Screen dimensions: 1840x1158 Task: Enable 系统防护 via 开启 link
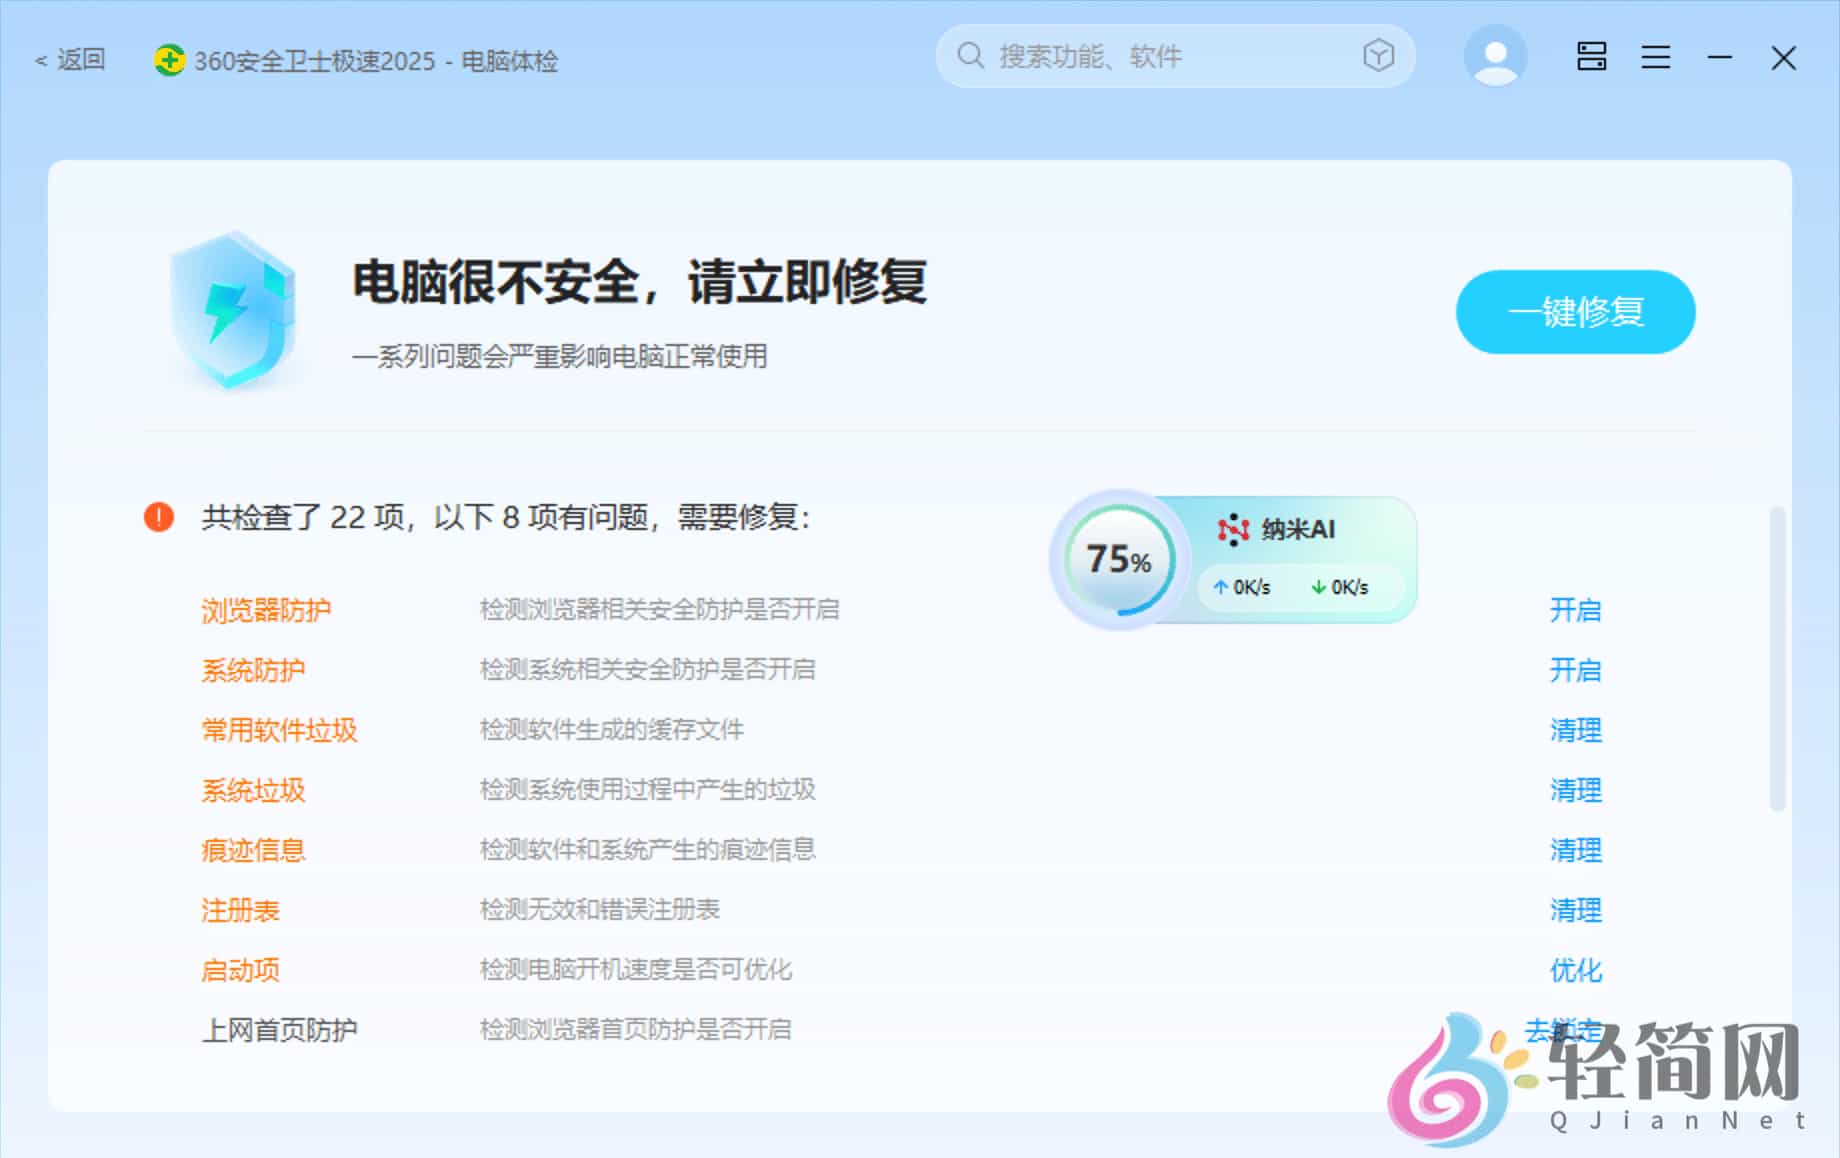(1575, 671)
